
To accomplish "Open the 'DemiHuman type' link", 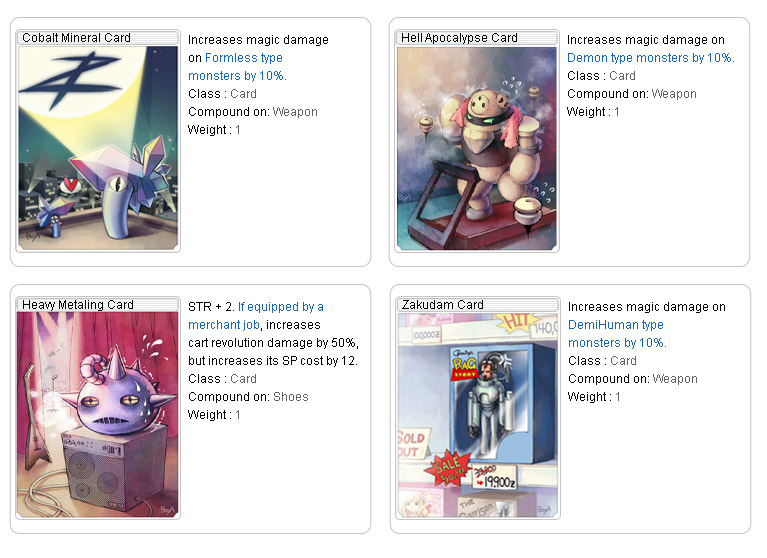I will point(616,325).
